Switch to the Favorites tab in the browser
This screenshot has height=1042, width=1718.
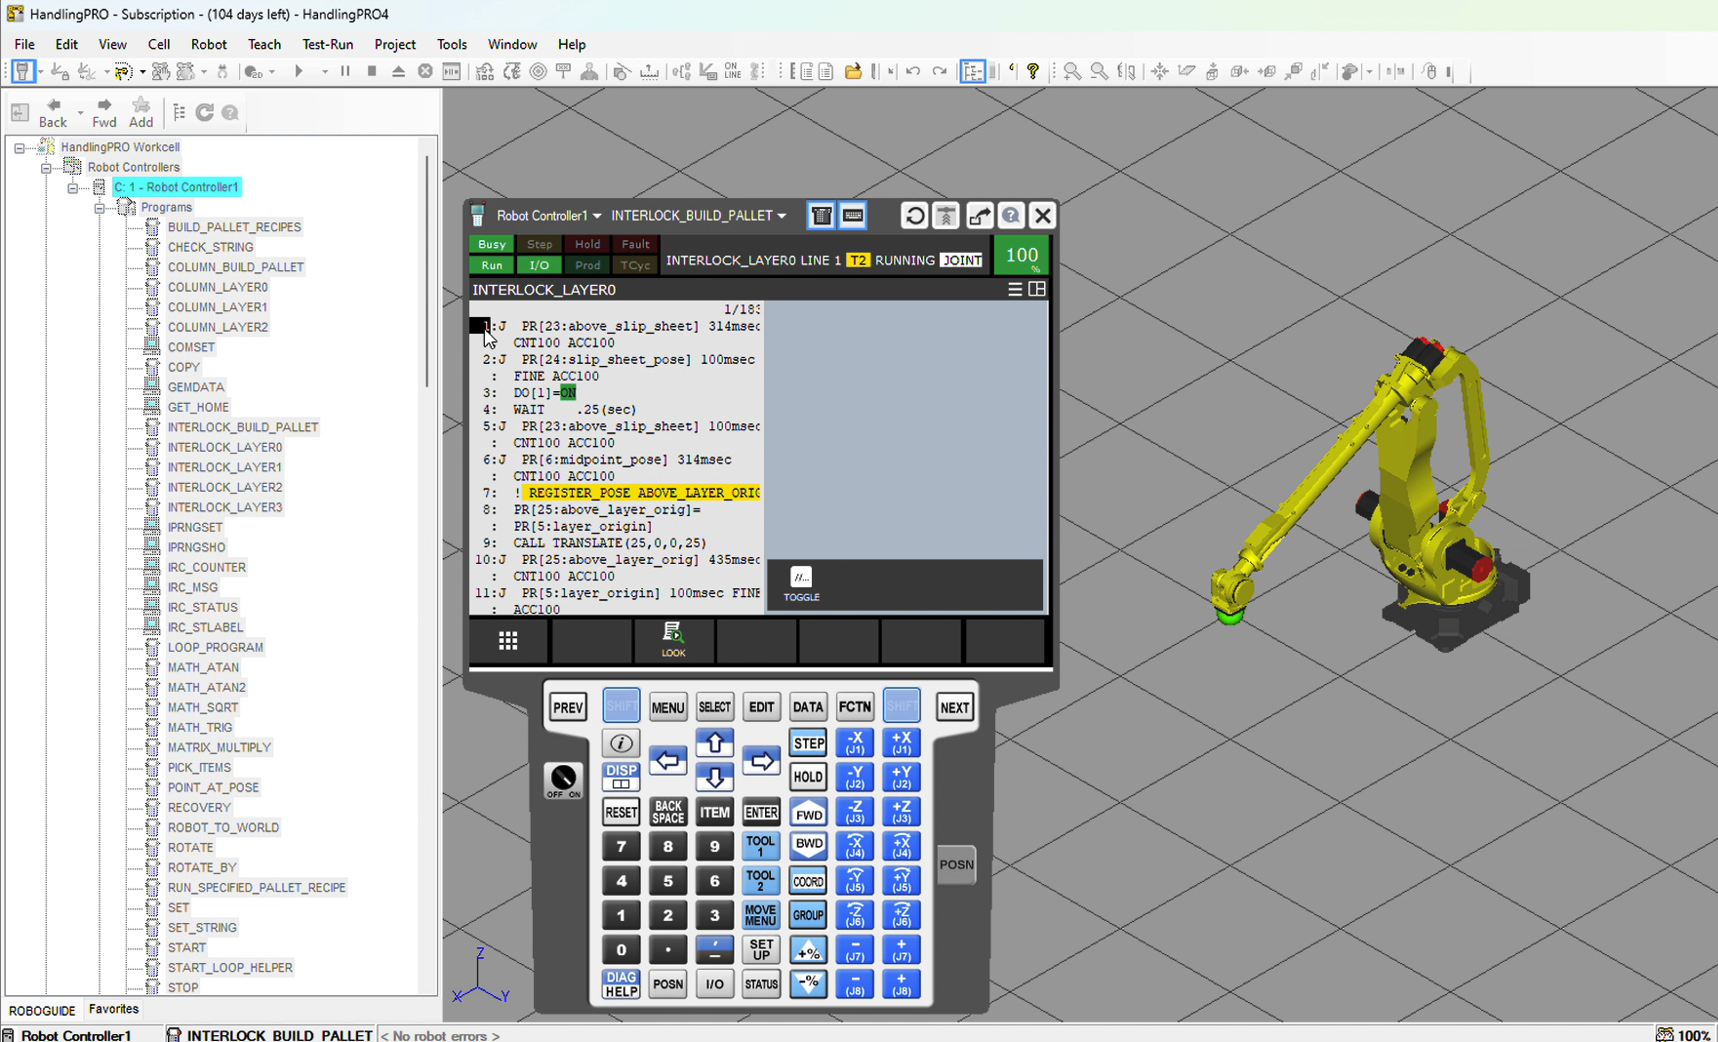point(113,1010)
